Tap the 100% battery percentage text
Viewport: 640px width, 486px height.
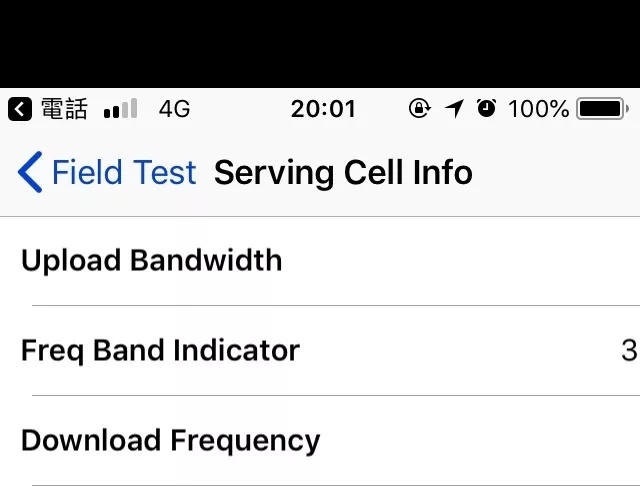(538, 109)
